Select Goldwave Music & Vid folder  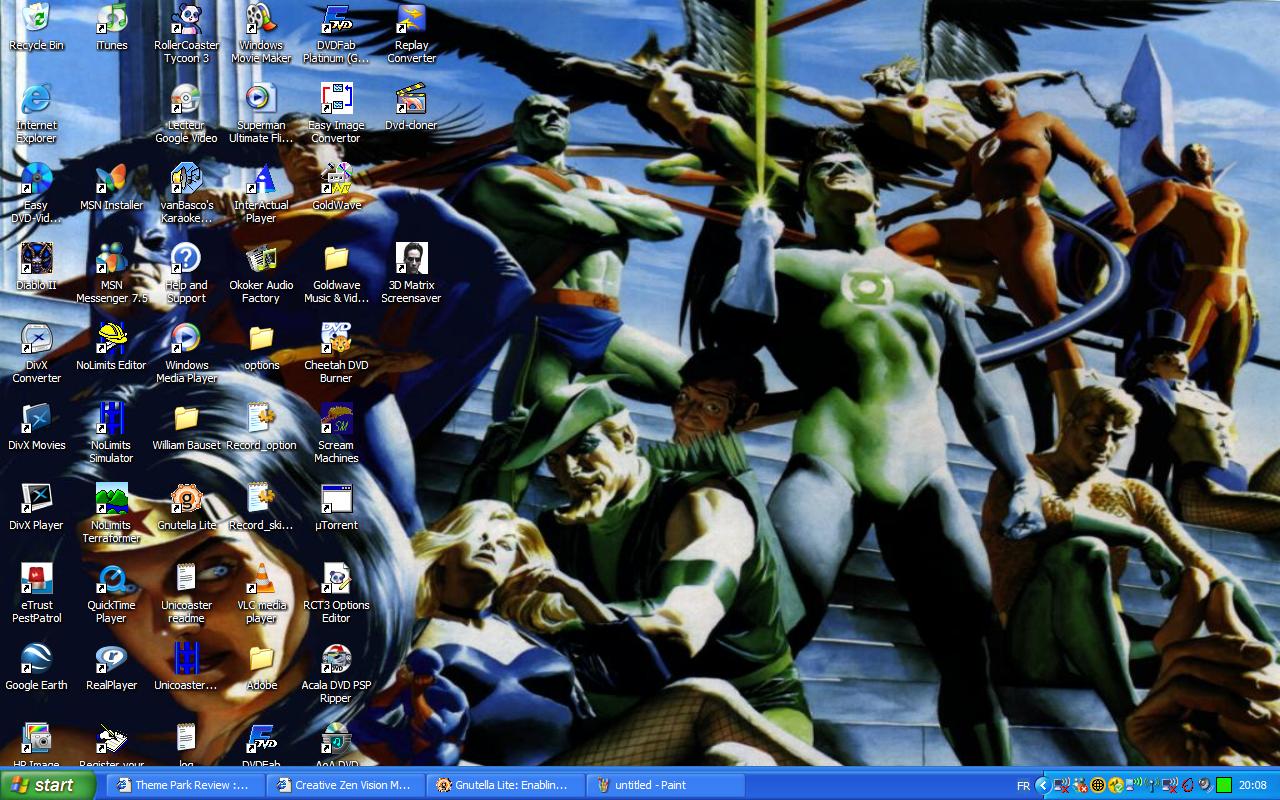pos(336,273)
